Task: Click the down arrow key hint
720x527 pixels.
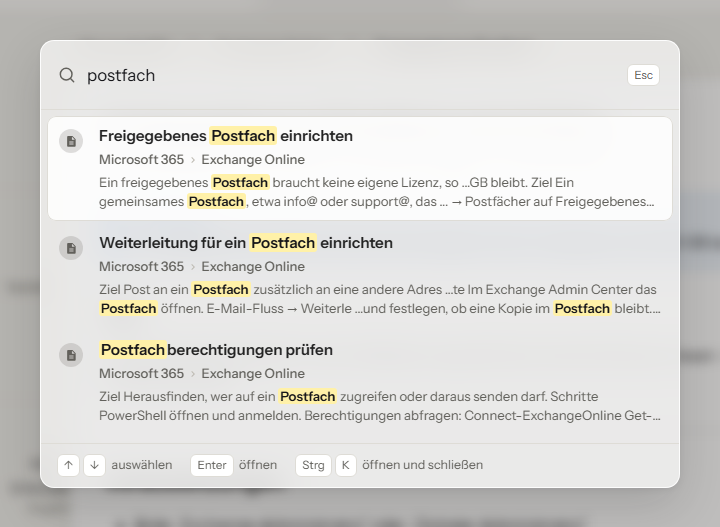Action: point(95,465)
